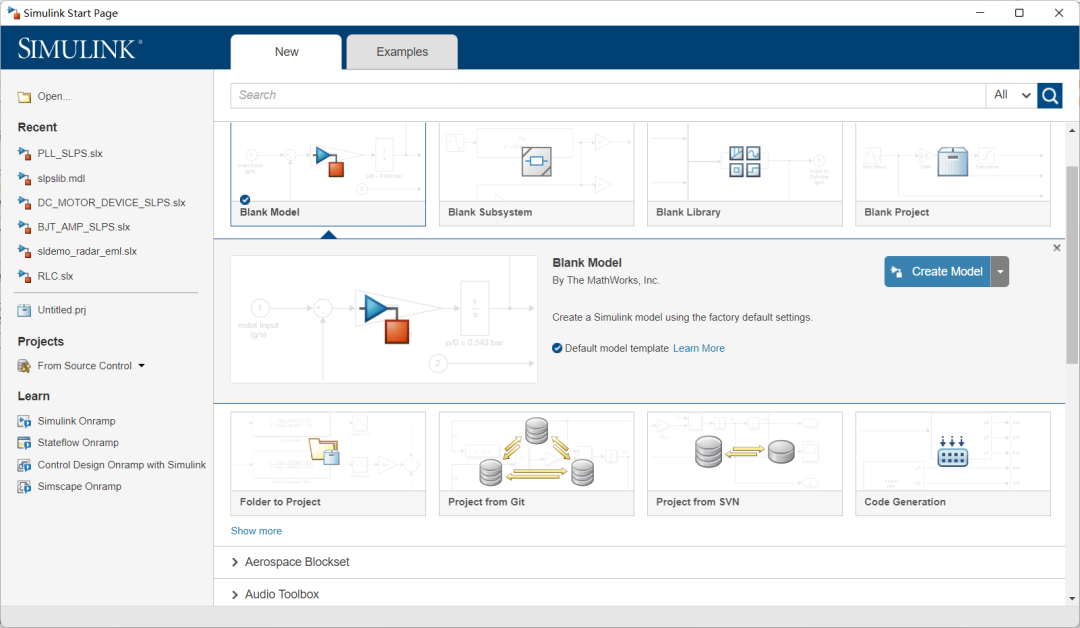Click the Simulink Onramp icon
The width and height of the screenshot is (1080, 628).
coord(24,421)
